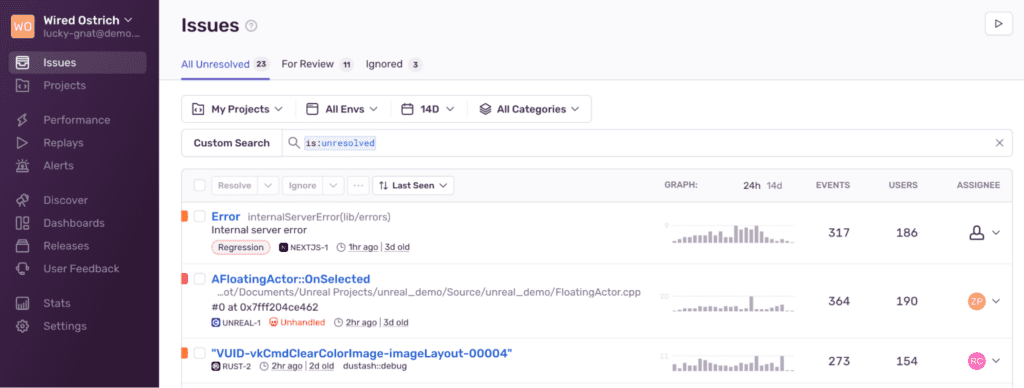Tick the select-all issues checkbox
The height and width of the screenshot is (388, 1024).
coord(200,186)
